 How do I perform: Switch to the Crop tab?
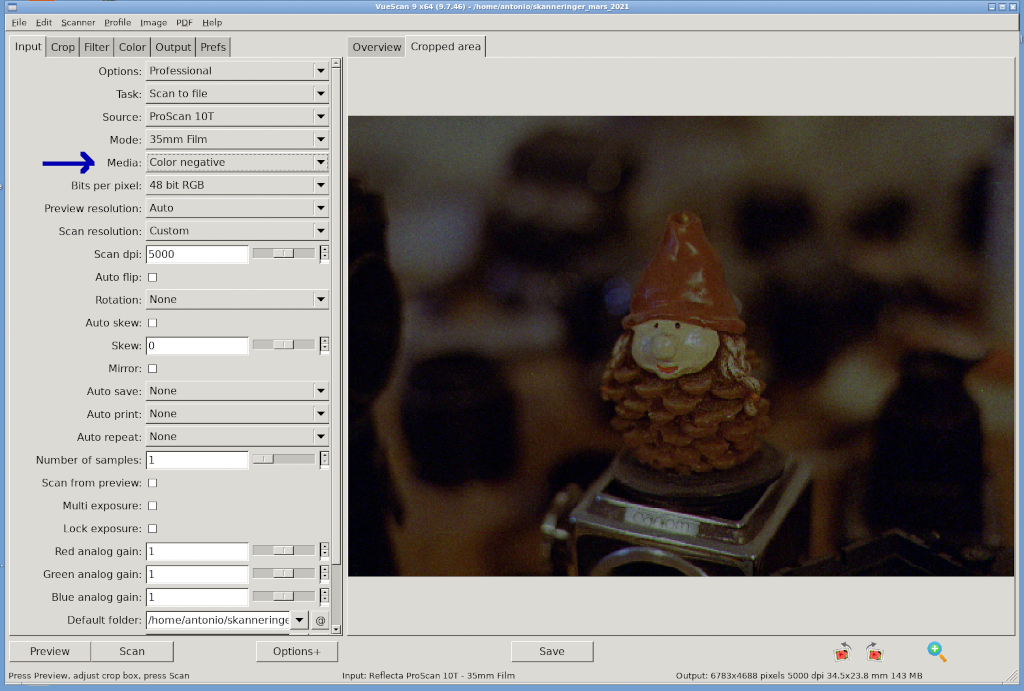[63, 47]
